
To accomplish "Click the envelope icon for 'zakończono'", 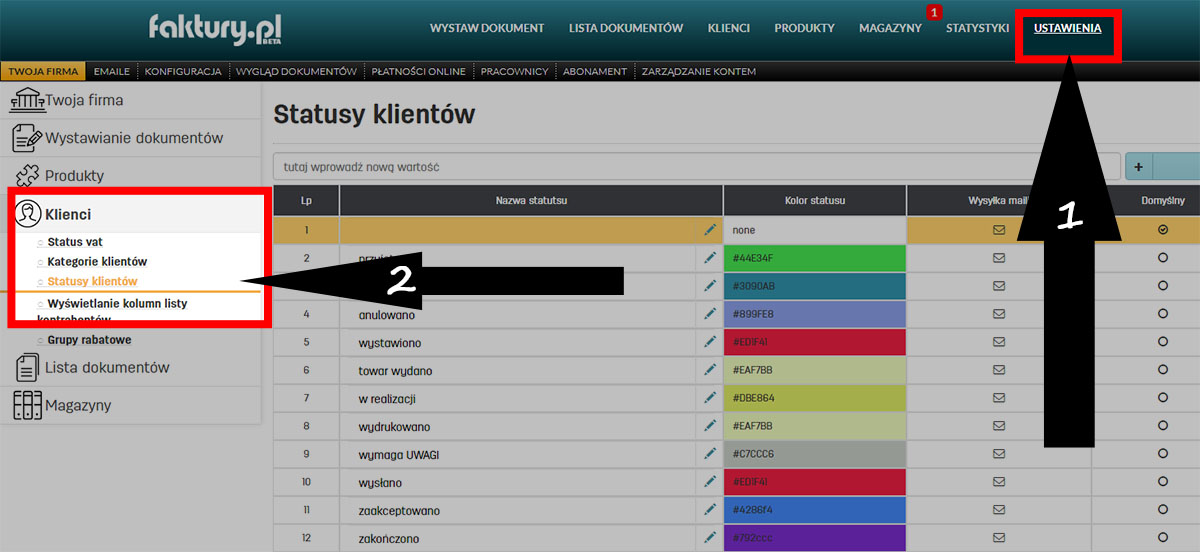I will (x=998, y=538).
